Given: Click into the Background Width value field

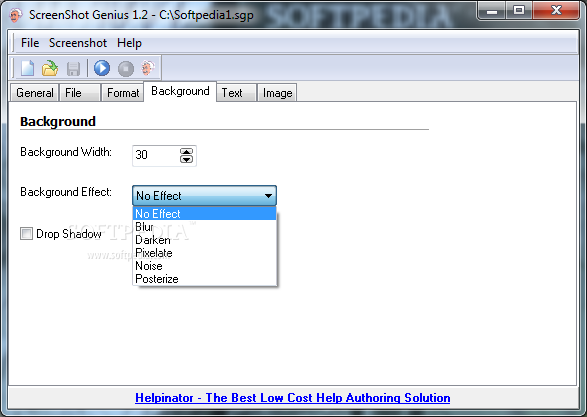Looking at the screenshot, I should coord(156,155).
